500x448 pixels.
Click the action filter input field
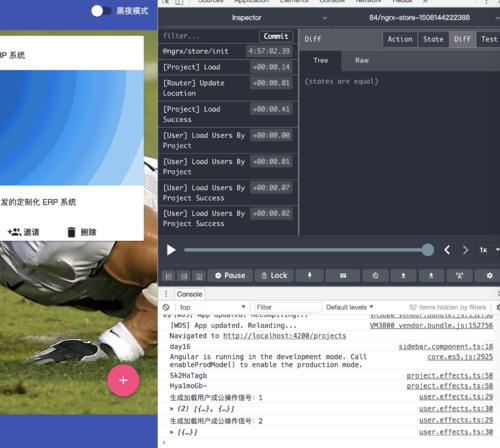click(x=209, y=36)
